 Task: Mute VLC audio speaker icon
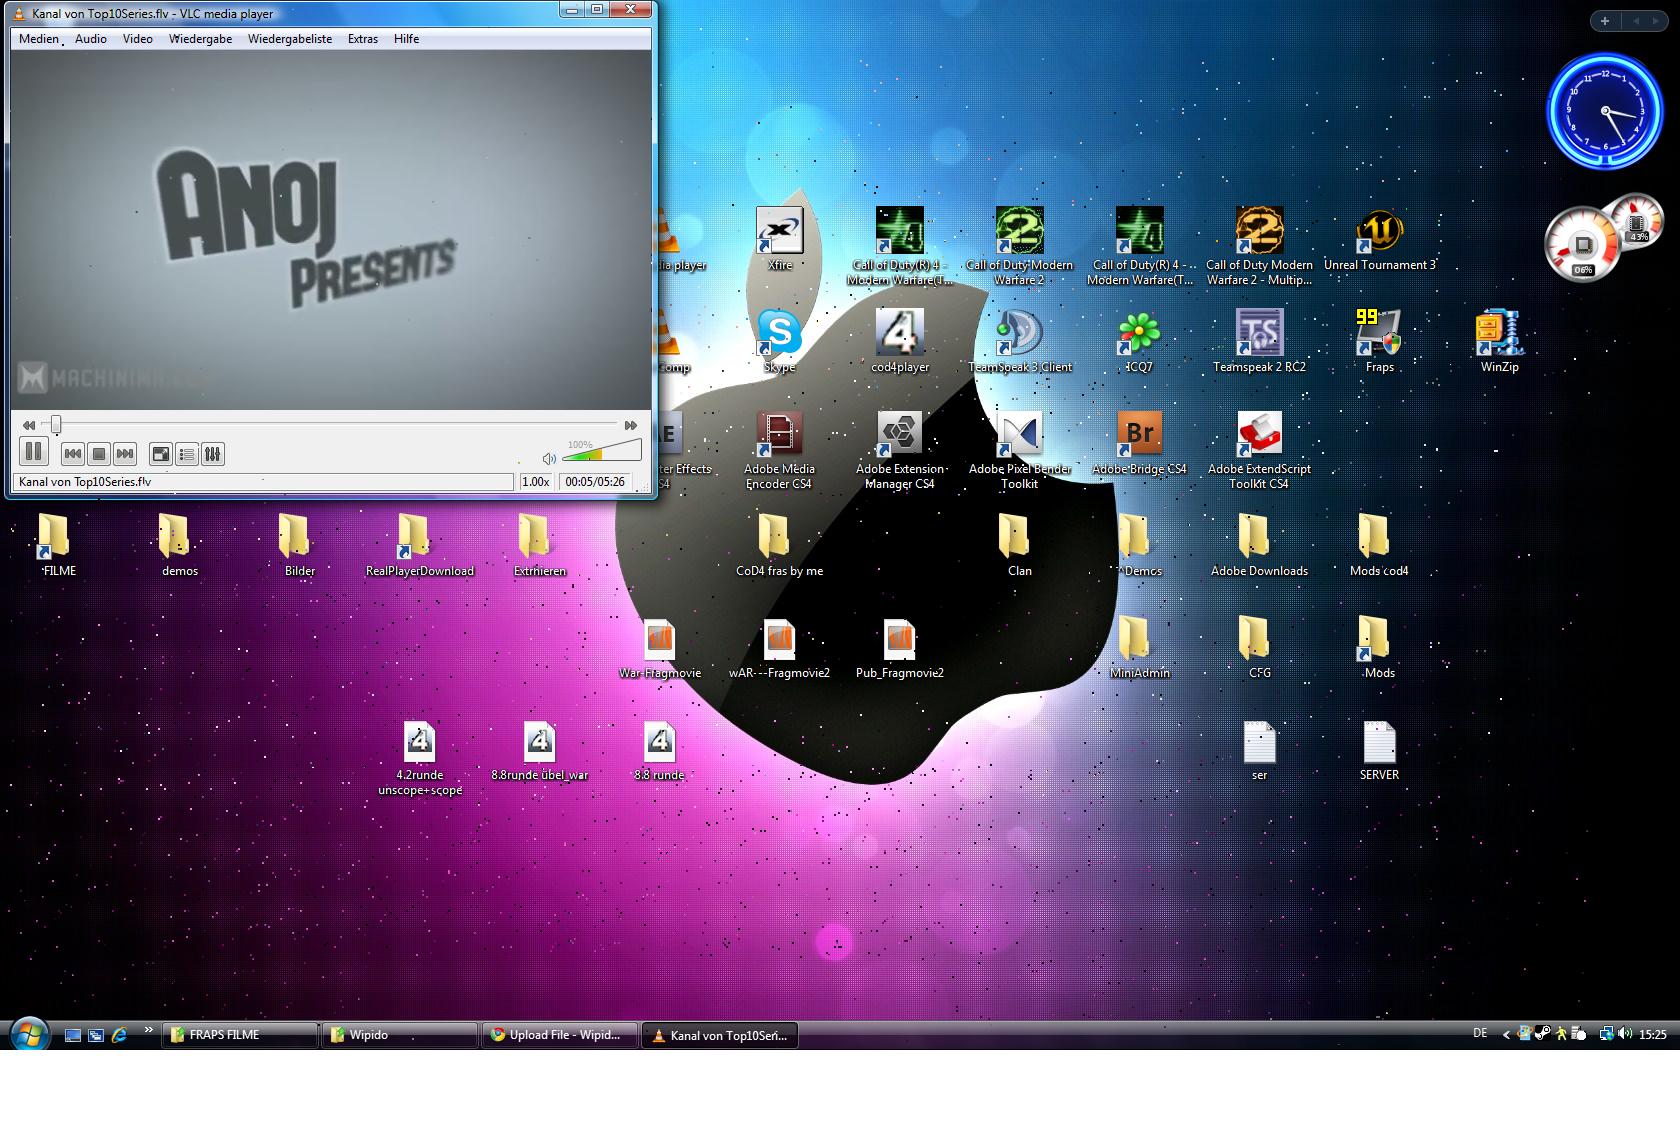549,458
